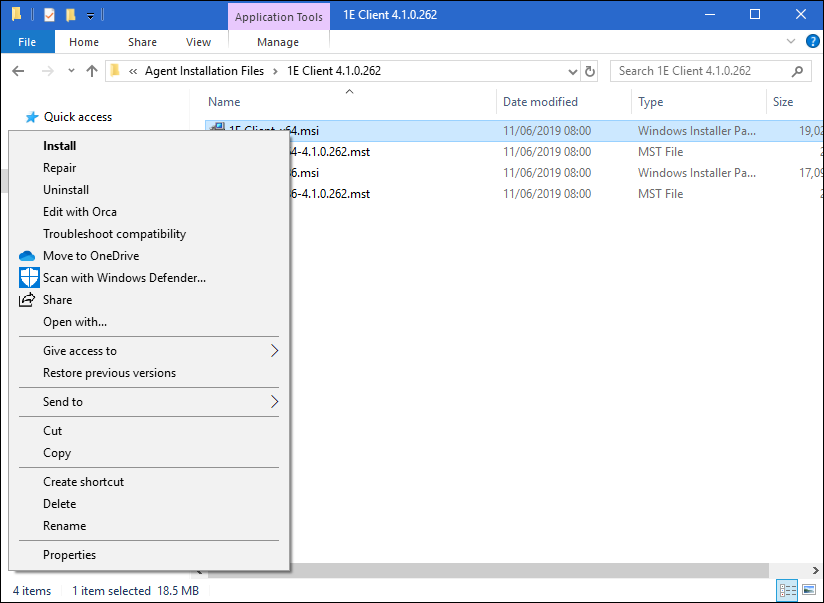
Task: Expand the ribbon with the chevron
Action: (x=790, y=42)
